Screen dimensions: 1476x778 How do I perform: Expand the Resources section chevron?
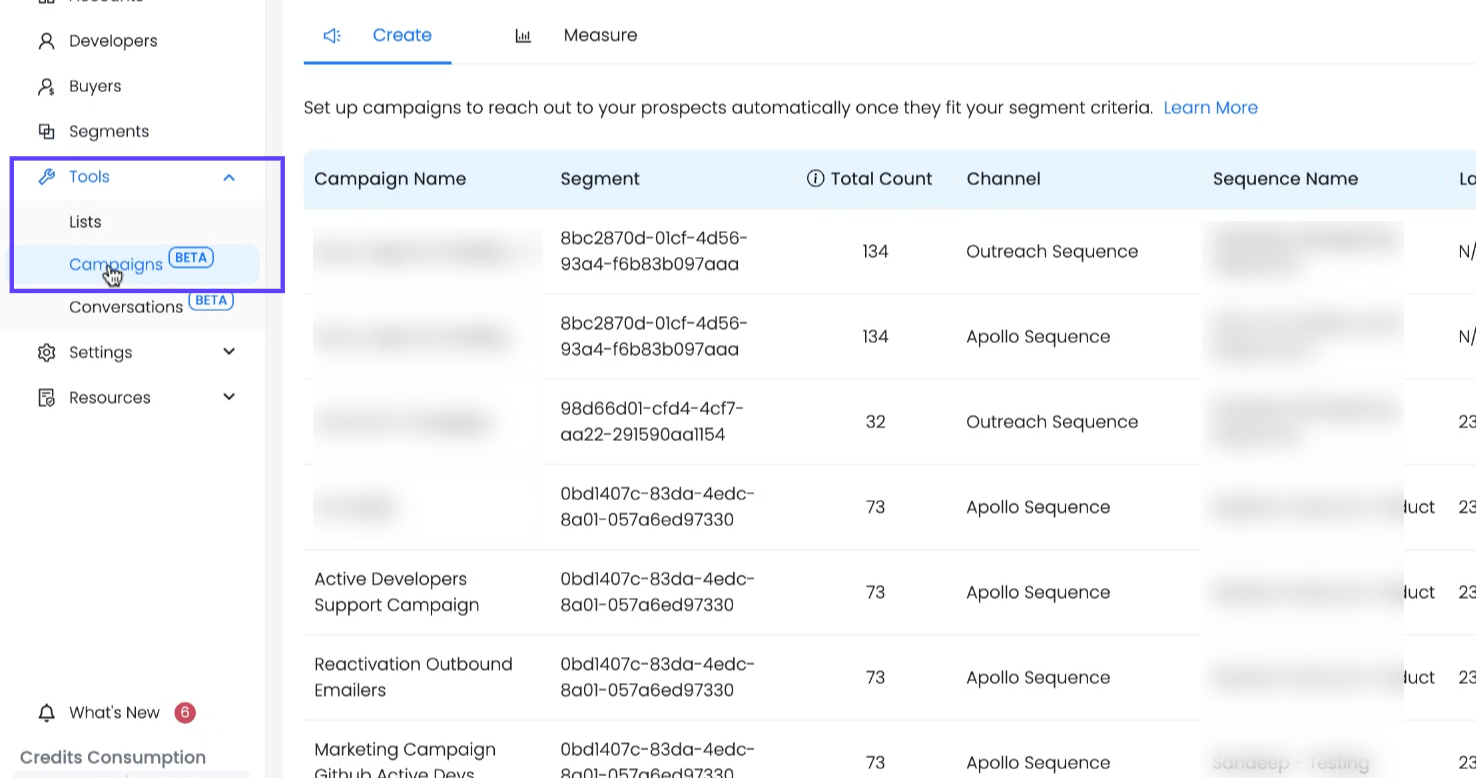(229, 397)
